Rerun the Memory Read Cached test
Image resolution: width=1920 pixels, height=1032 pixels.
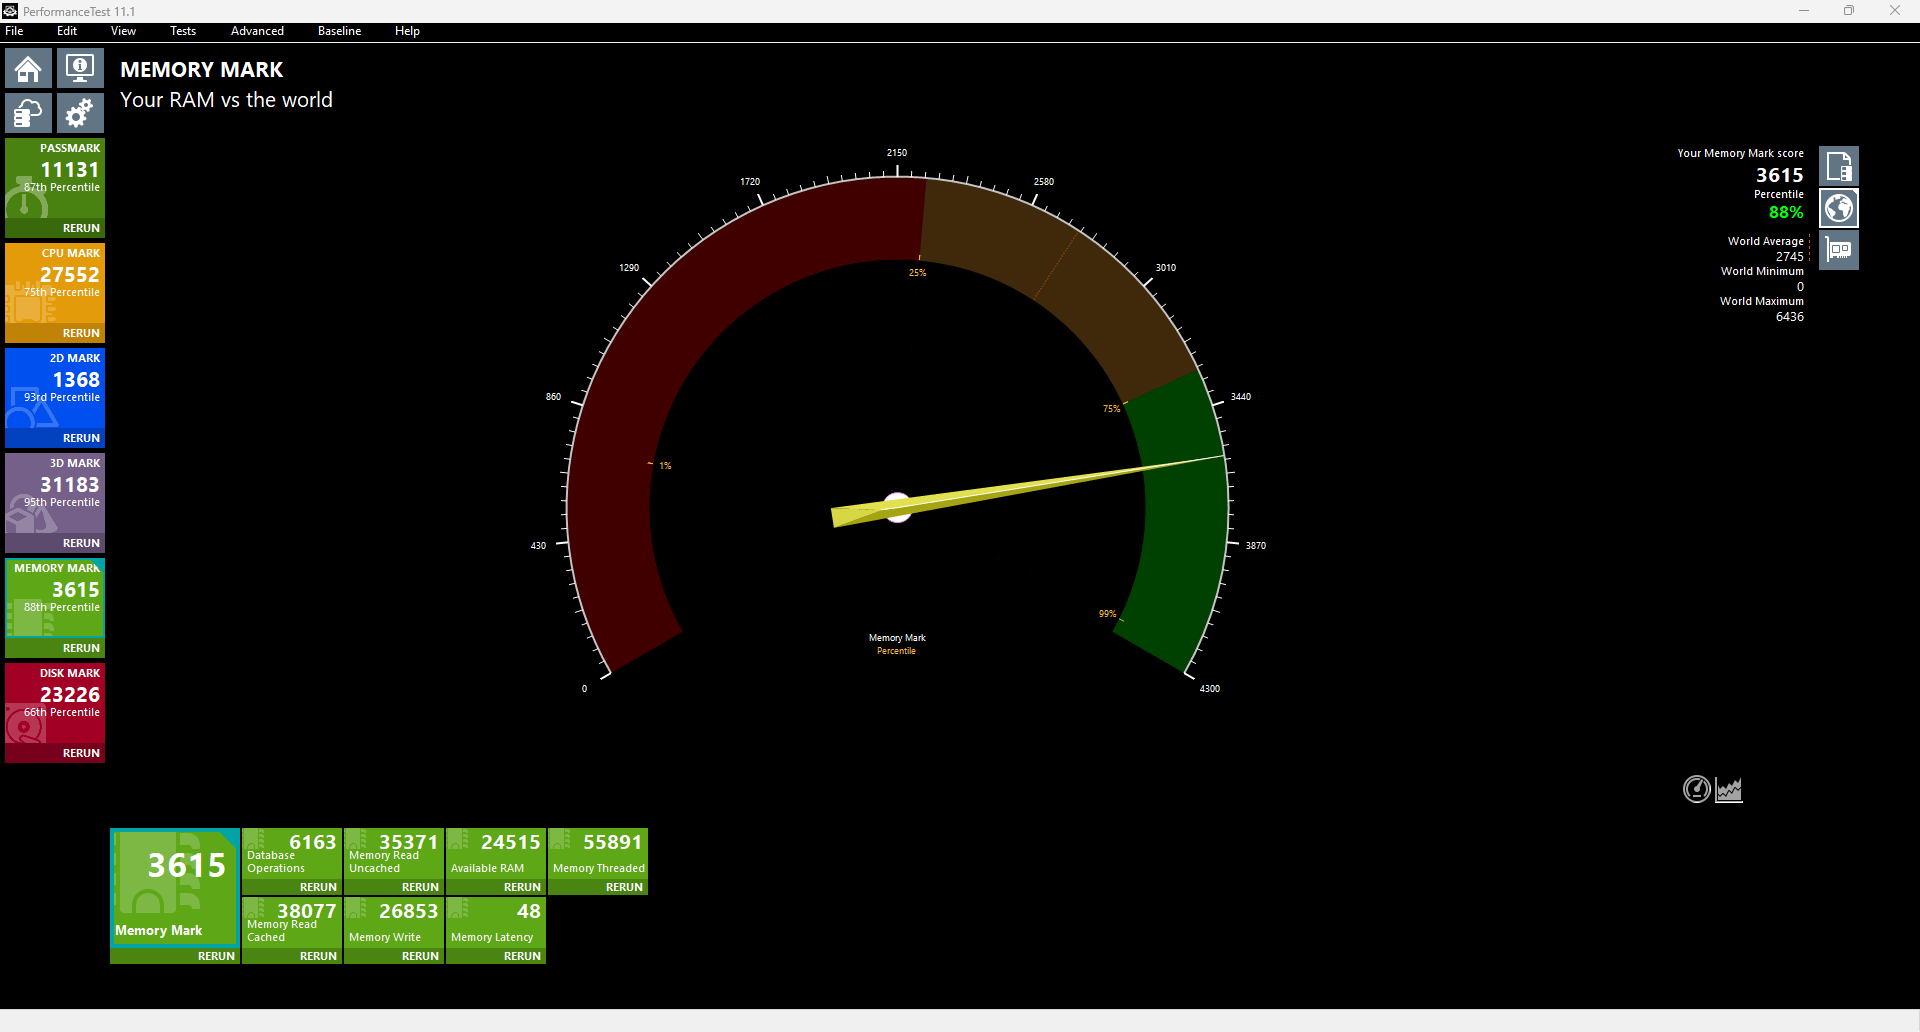coord(318,956)
